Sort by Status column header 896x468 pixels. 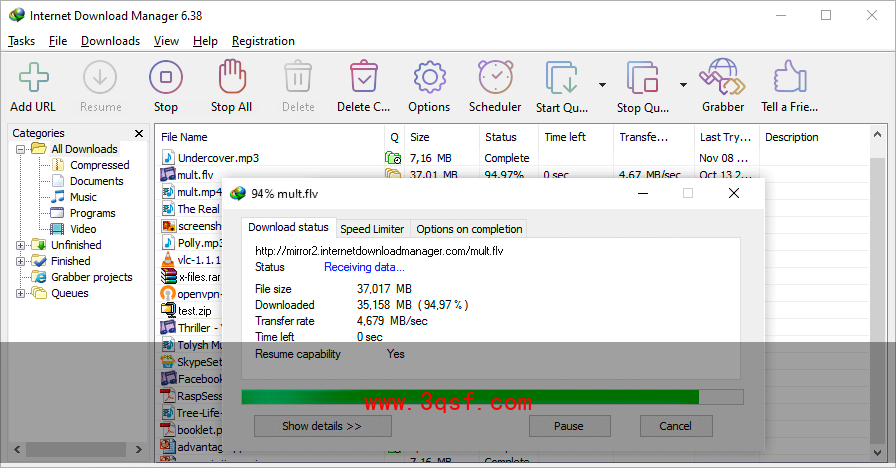(509, 137)
